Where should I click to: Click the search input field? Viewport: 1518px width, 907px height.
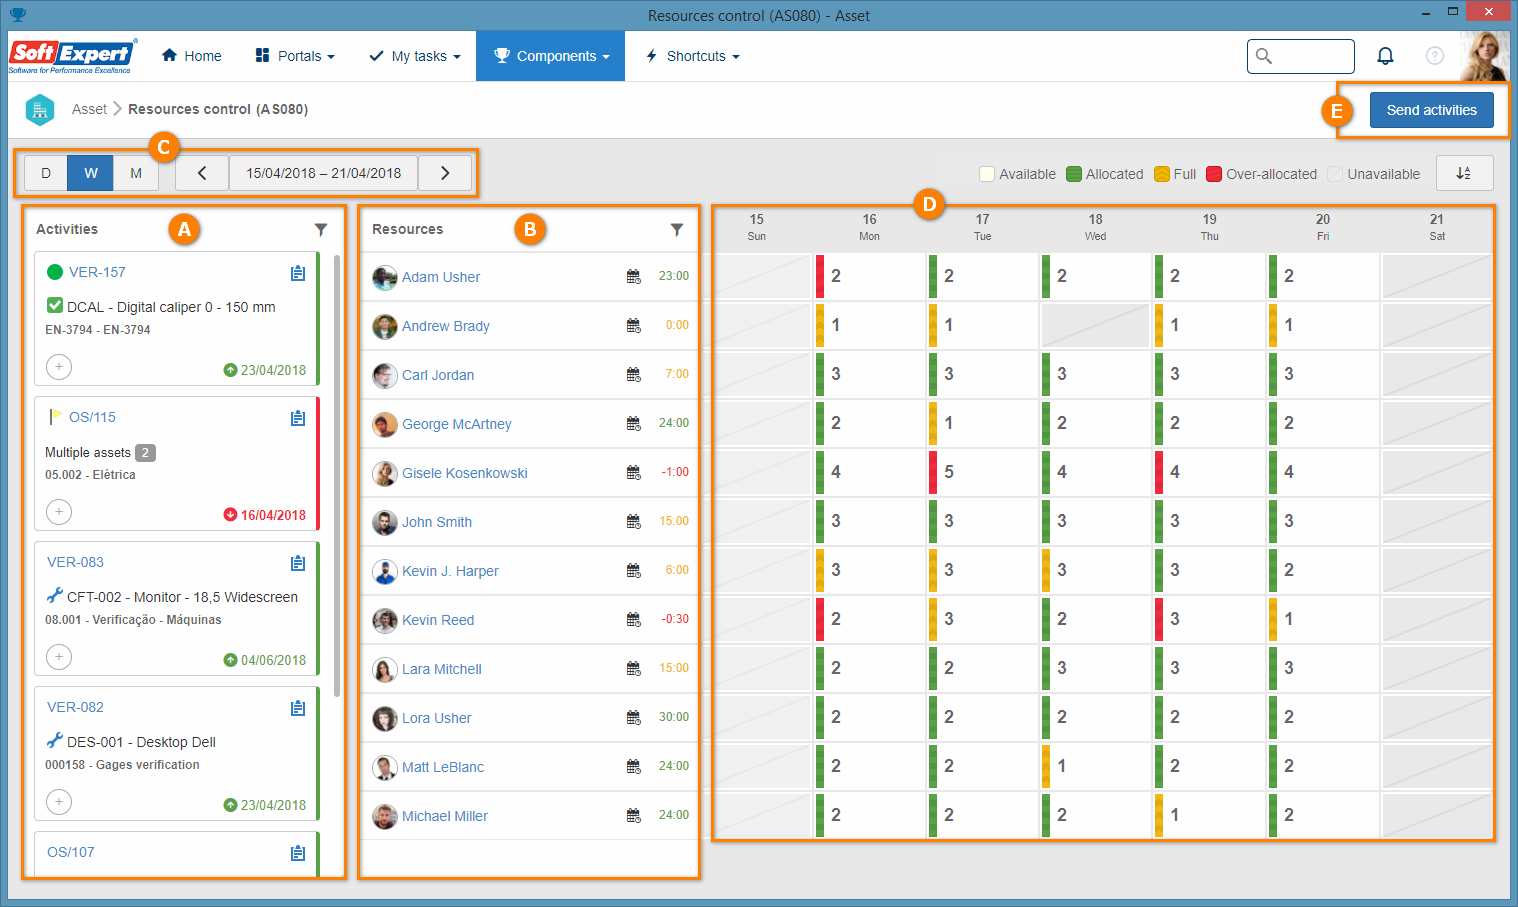point(1301,56)
